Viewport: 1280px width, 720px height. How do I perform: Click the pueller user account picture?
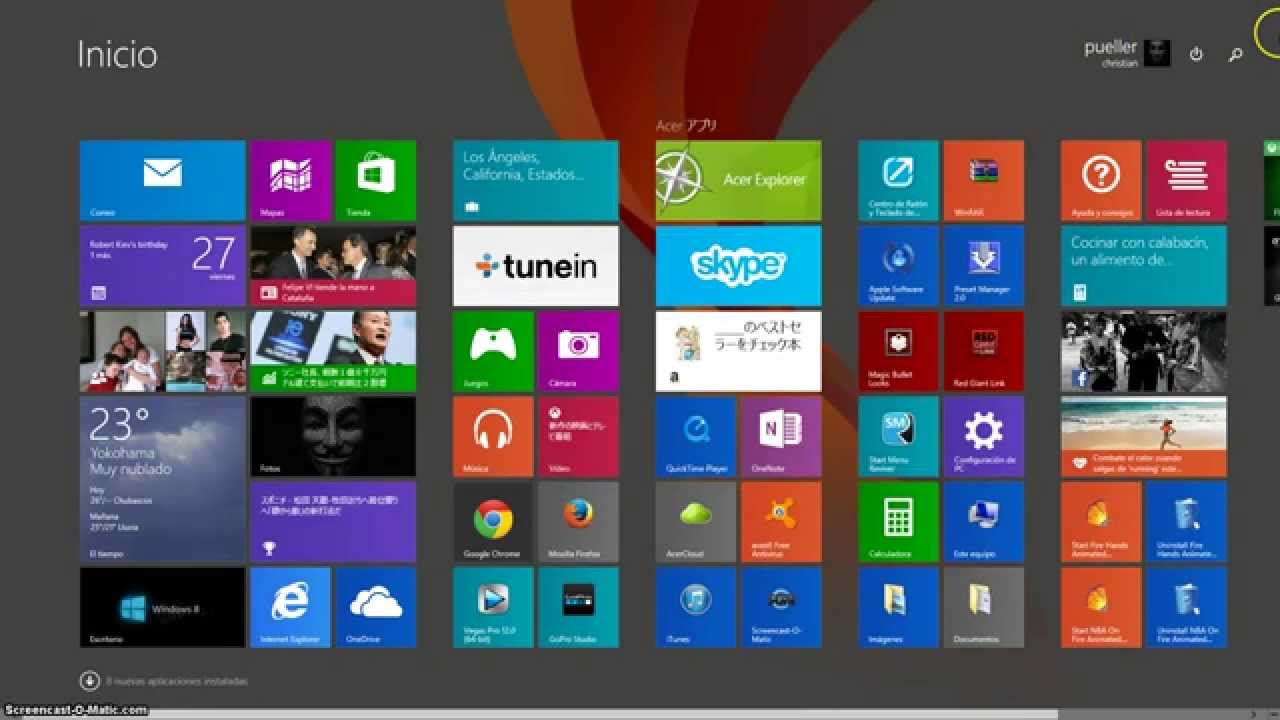(x=1157, y=54)
